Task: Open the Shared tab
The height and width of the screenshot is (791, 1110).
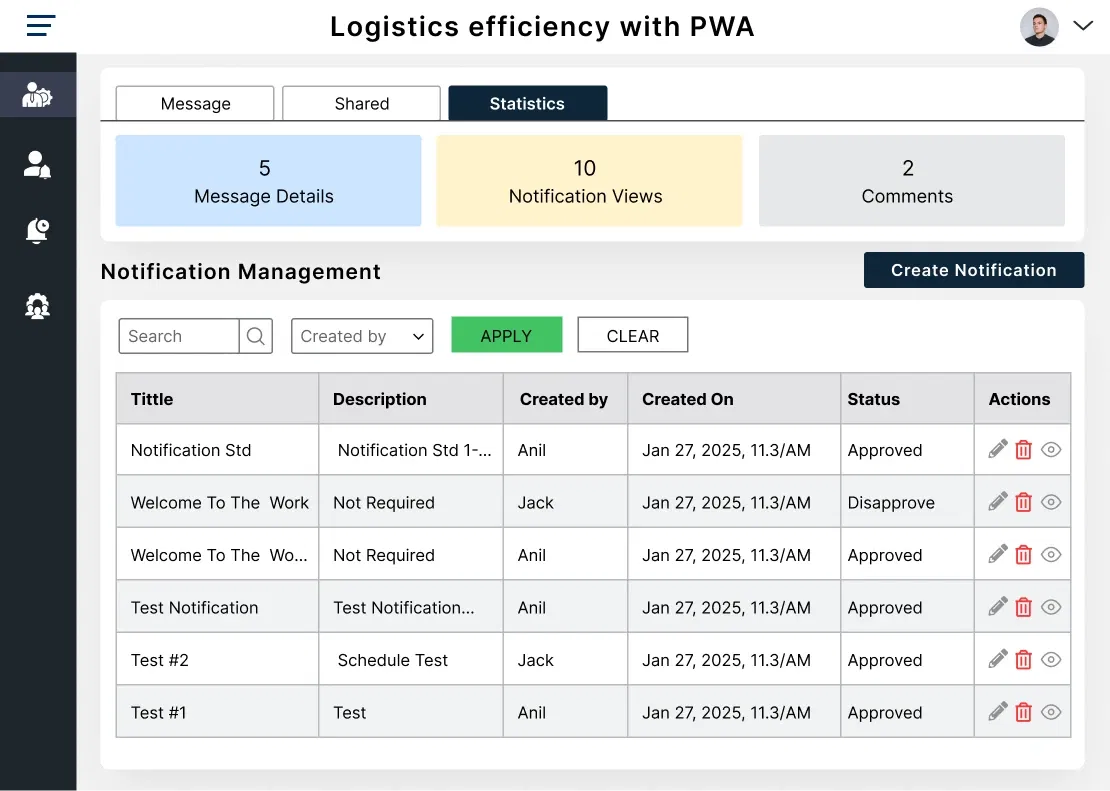Action: 360,103
